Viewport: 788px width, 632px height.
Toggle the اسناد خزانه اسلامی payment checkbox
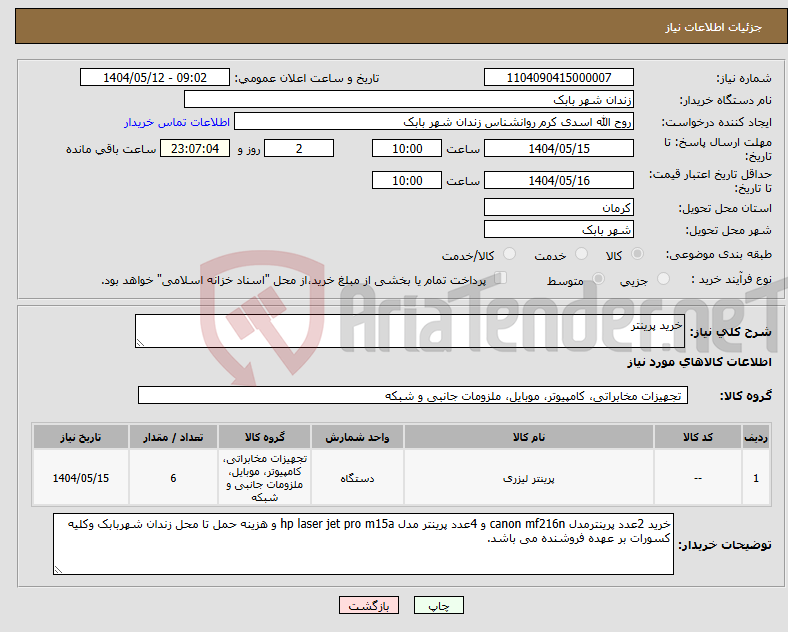coord(501,278)
